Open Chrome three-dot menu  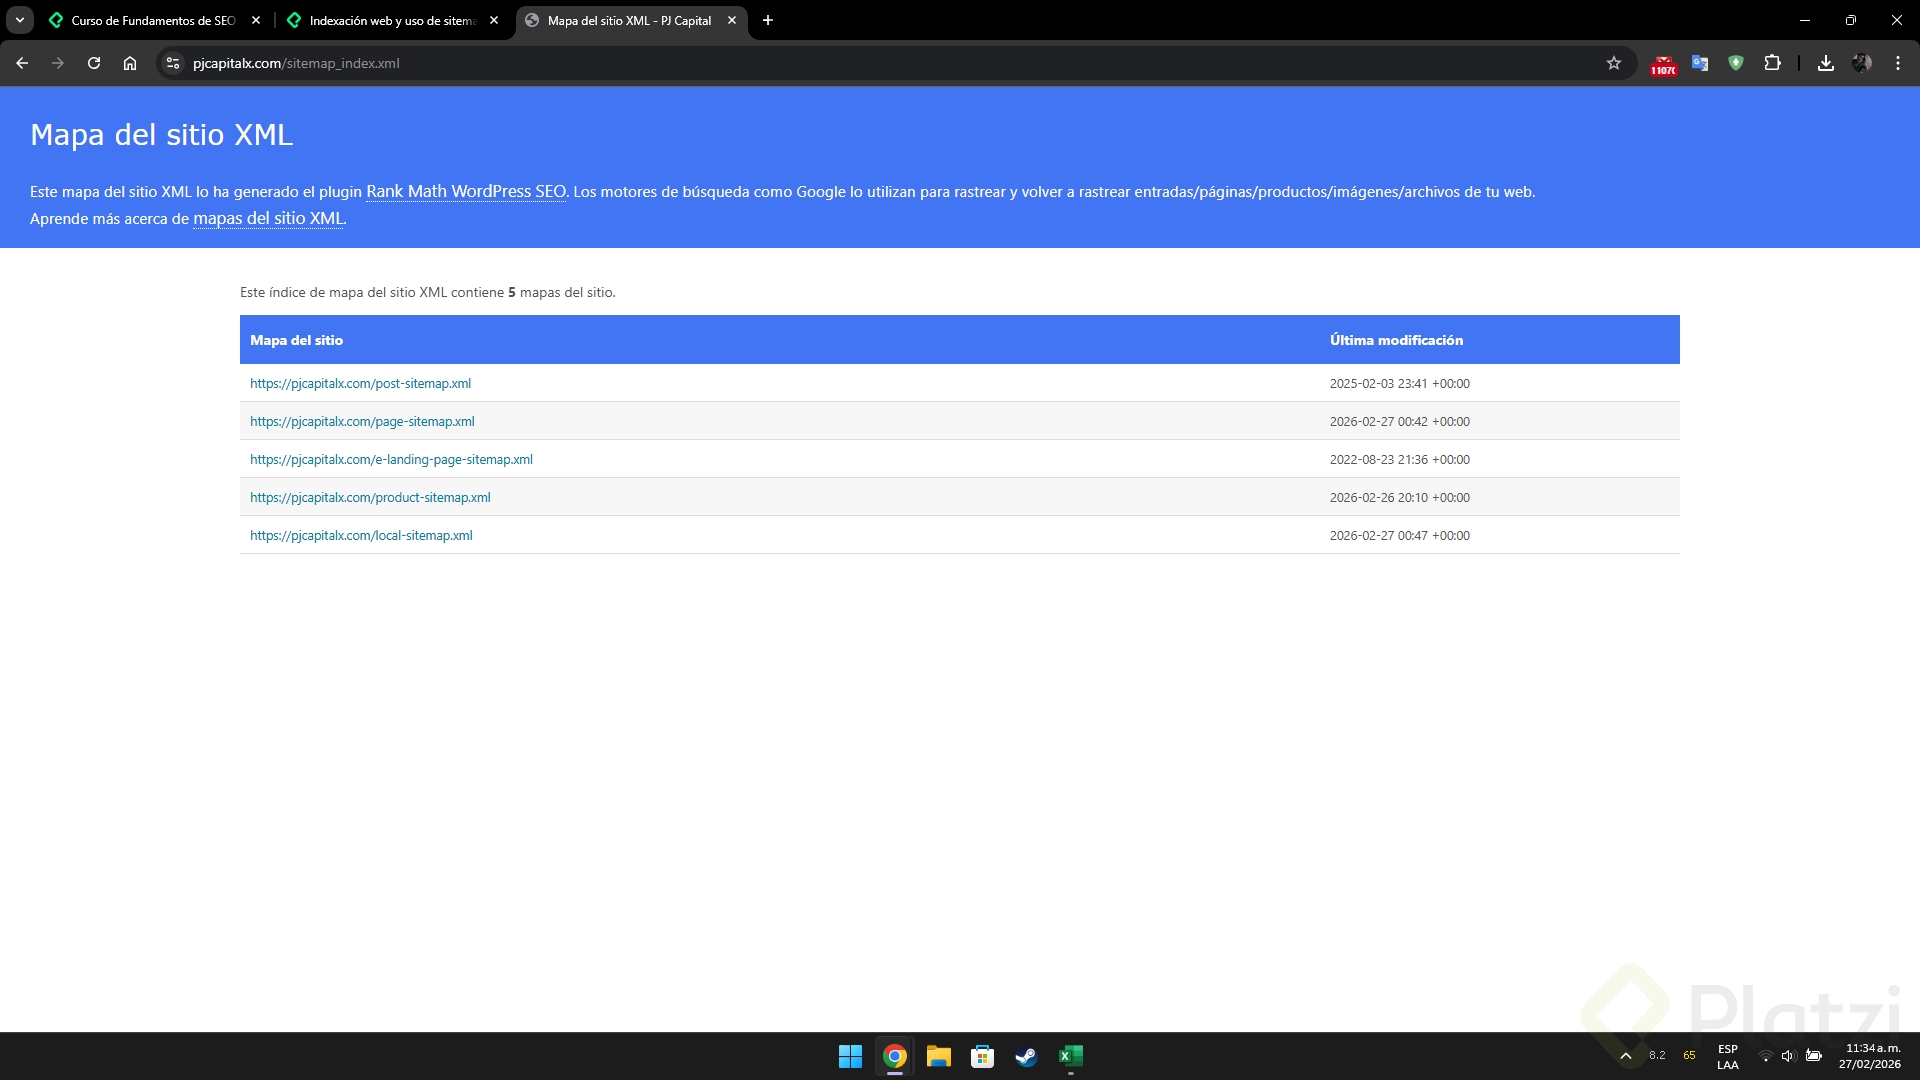click(1897, 63)
